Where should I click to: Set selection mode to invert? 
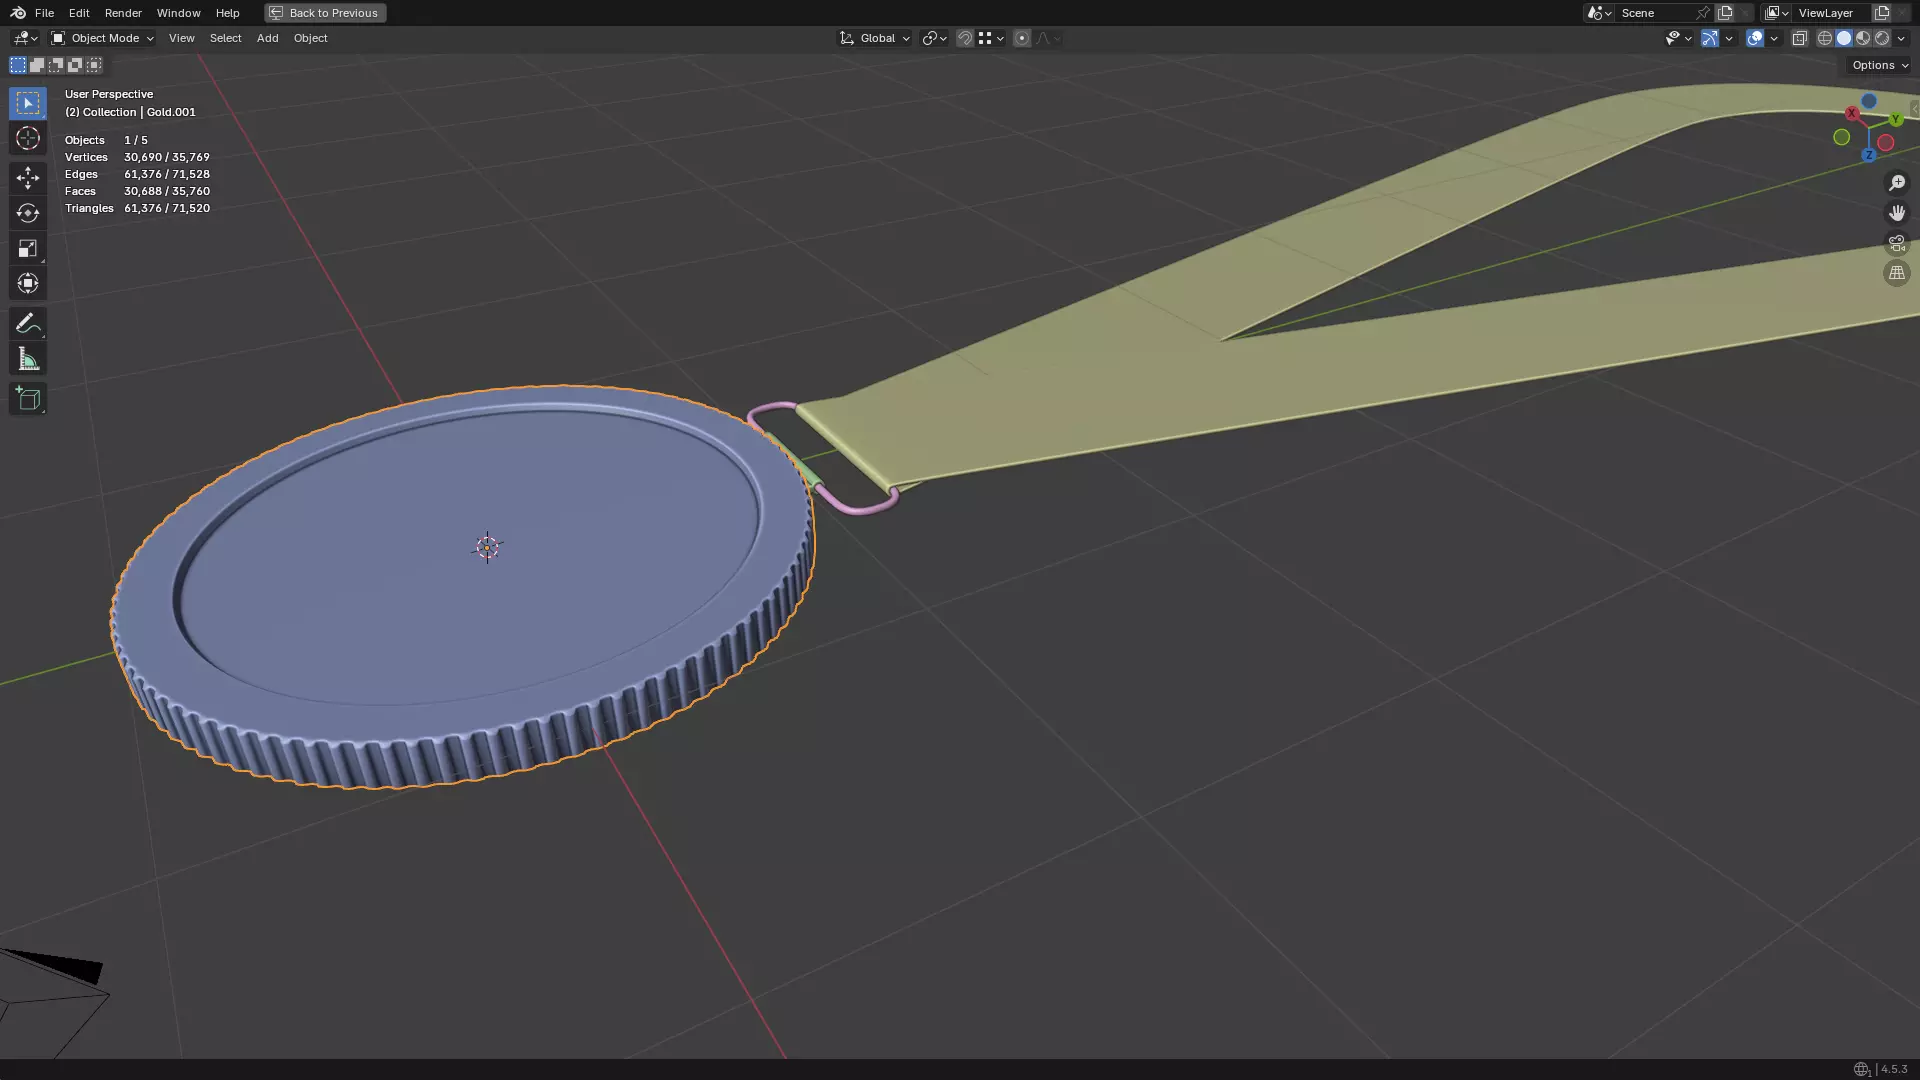(75, 65)
